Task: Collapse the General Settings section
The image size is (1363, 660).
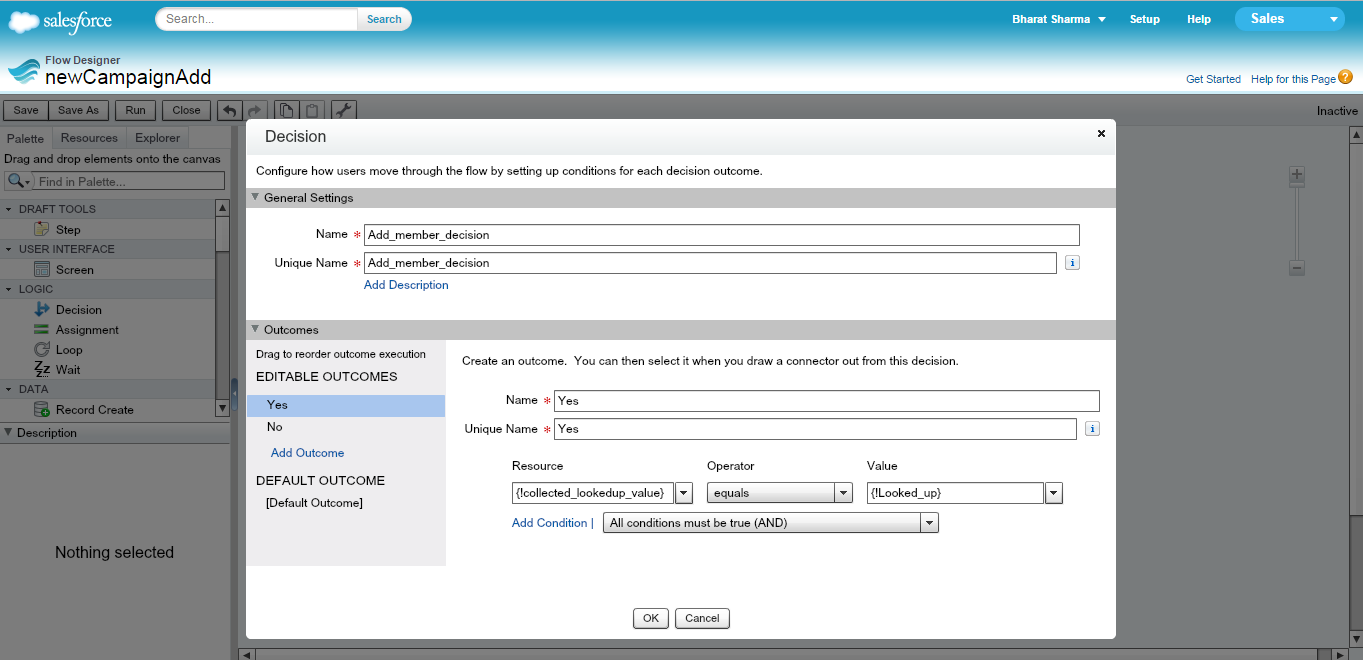Action: pos(255,198)
